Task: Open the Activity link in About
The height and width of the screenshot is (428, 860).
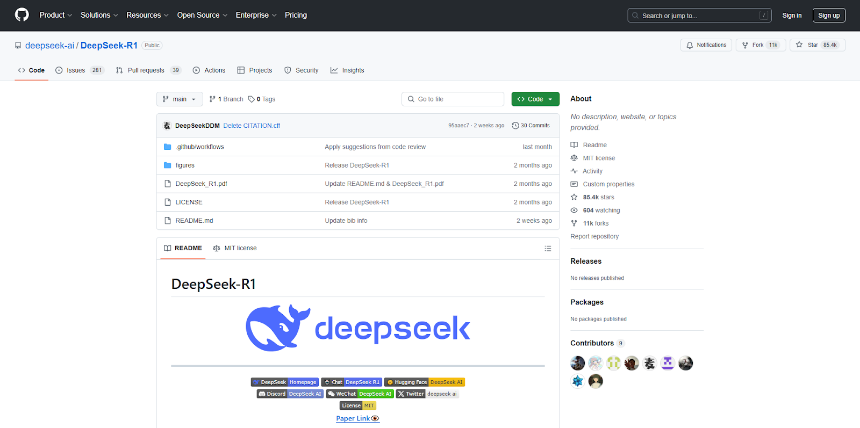Action: (x=587, y=171)
